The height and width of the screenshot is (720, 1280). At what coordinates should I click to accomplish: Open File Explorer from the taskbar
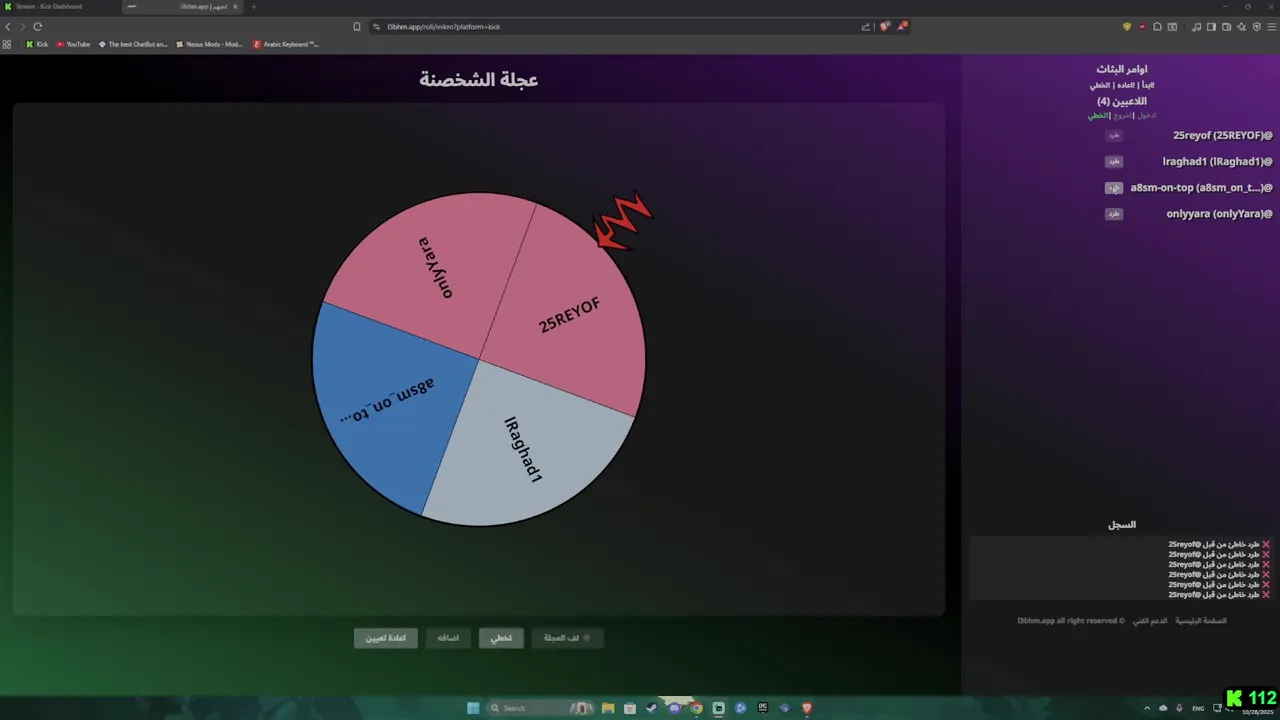[x=607, y=708]
